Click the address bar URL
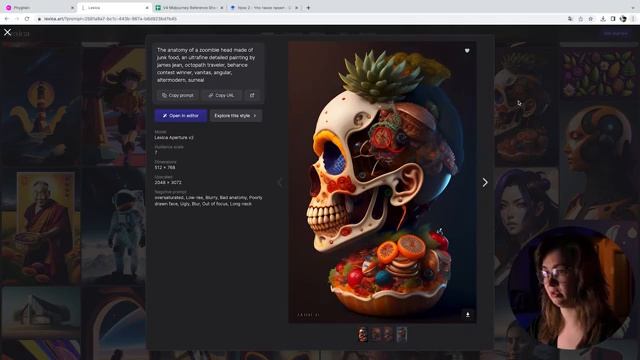Image resolution: width=640 pixels, height=360 pixels. point(110,19)
